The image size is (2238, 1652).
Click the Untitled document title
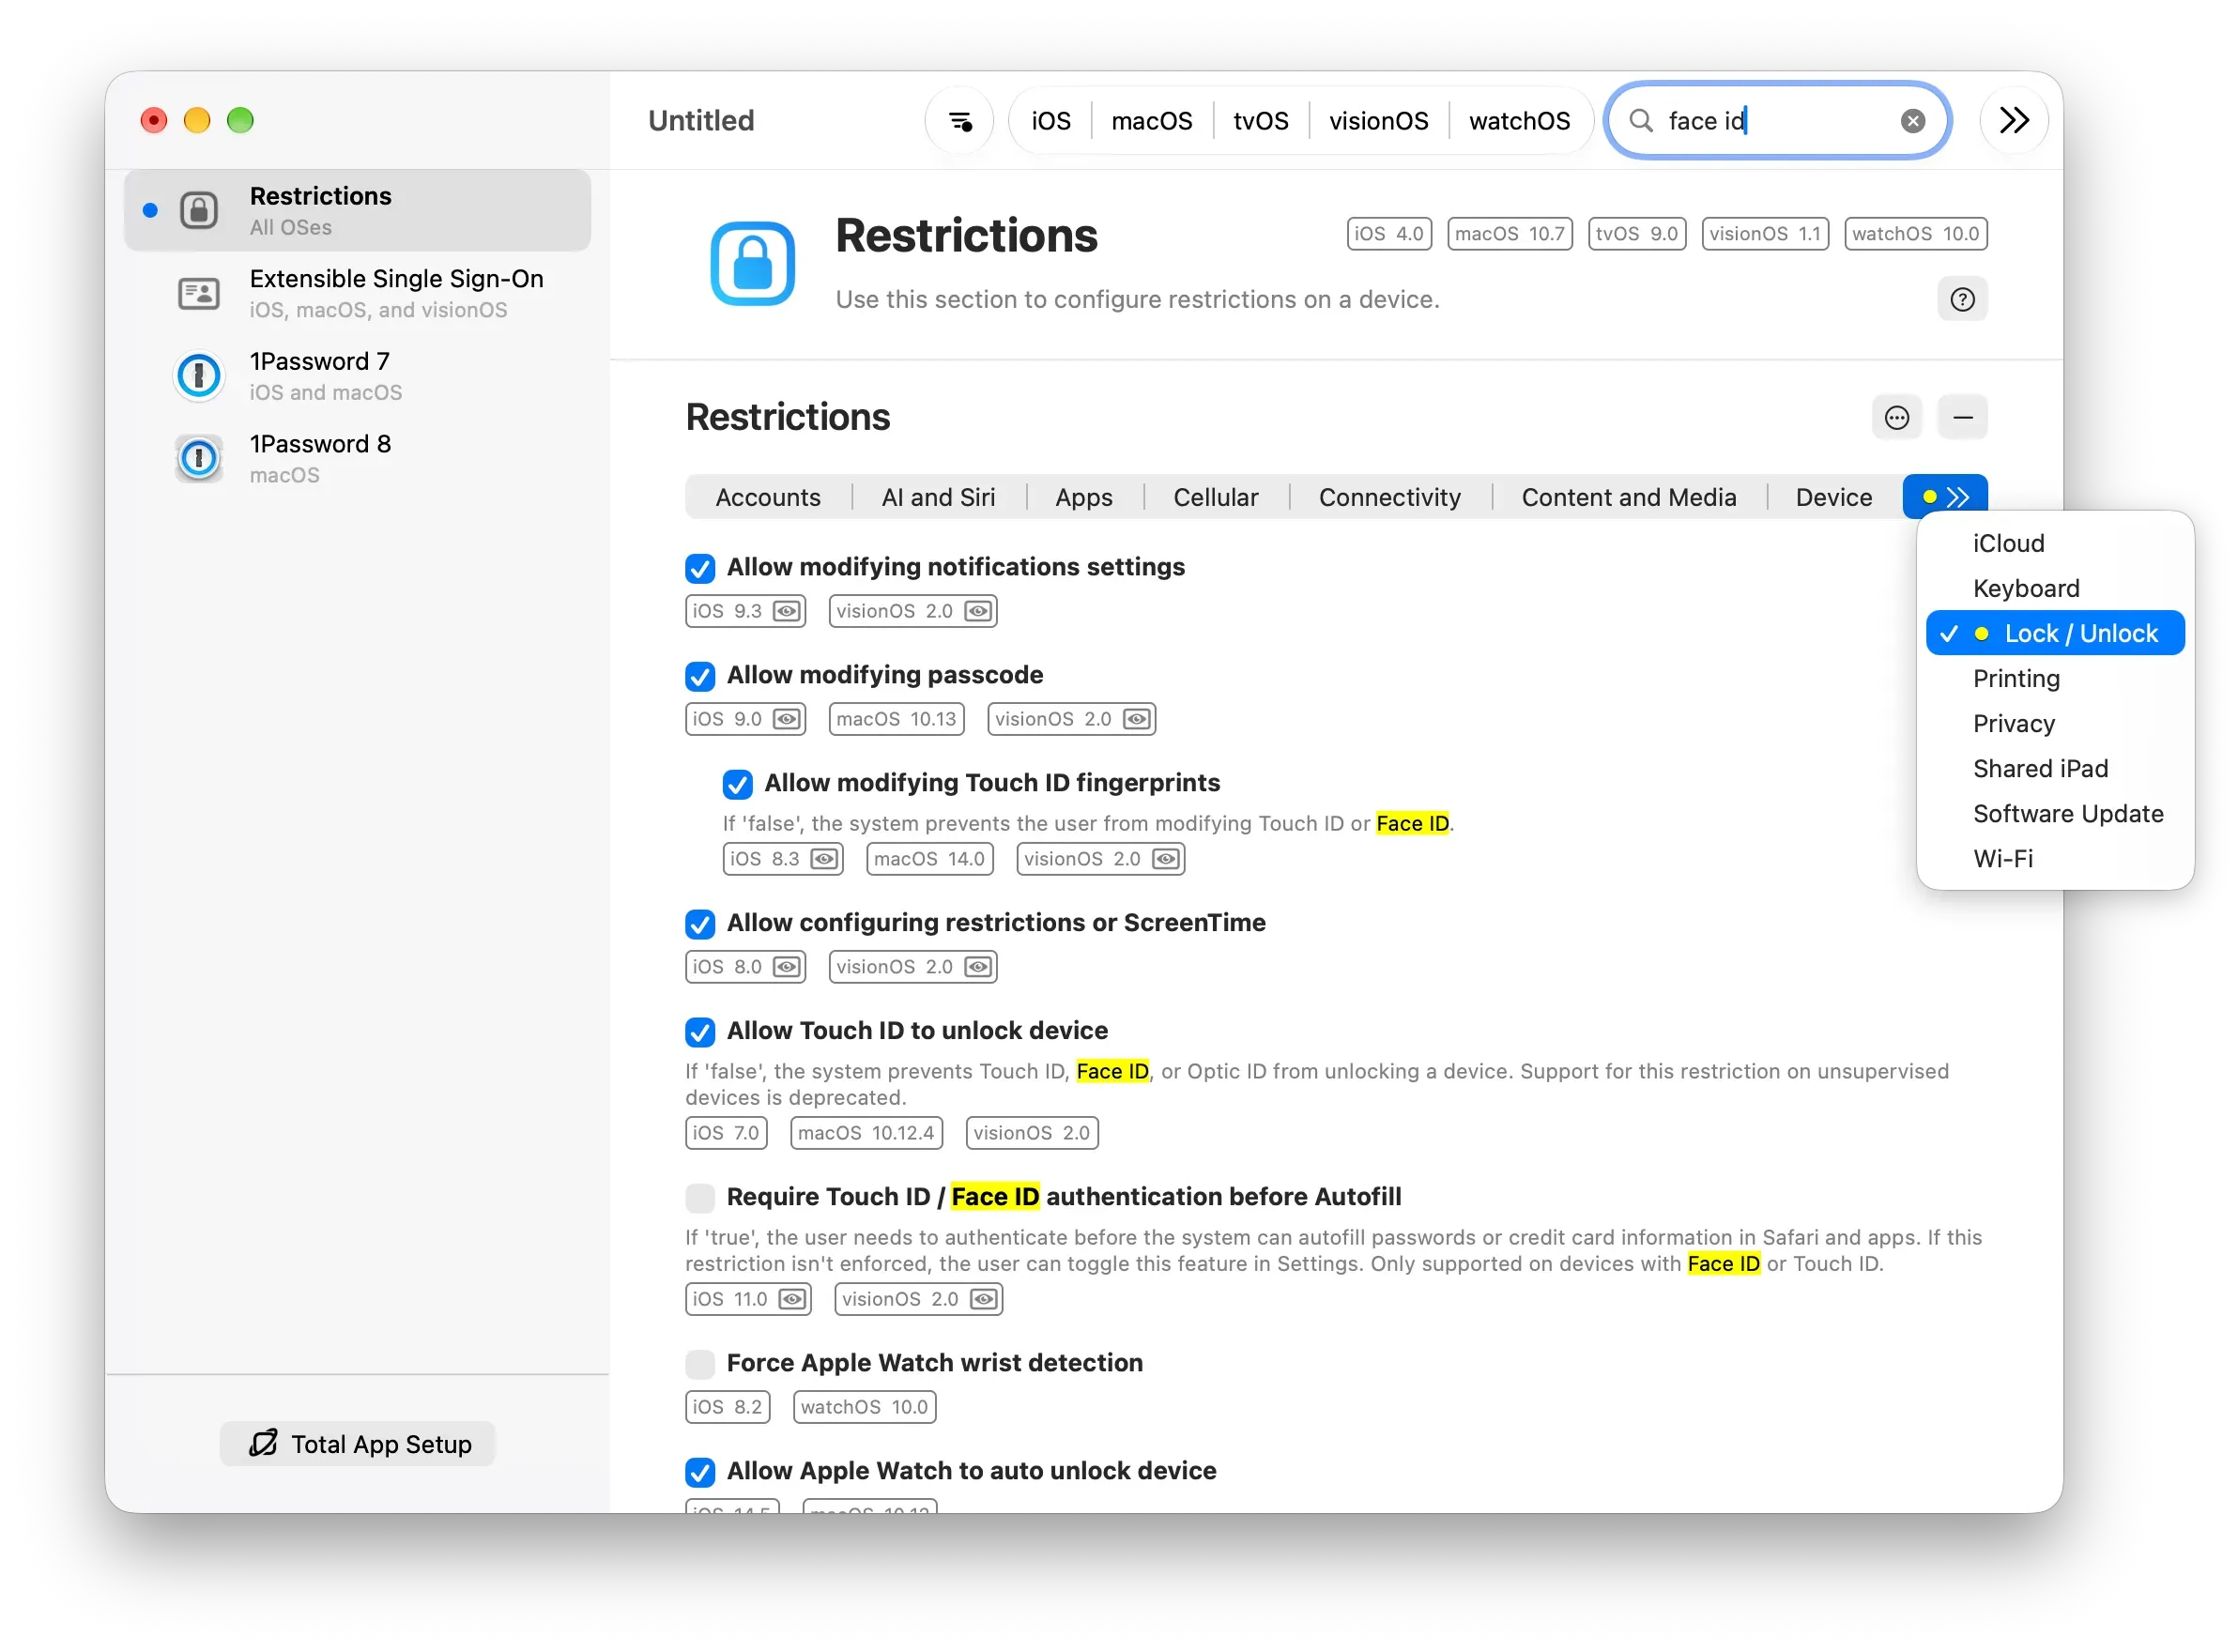(x=701, y=121)
